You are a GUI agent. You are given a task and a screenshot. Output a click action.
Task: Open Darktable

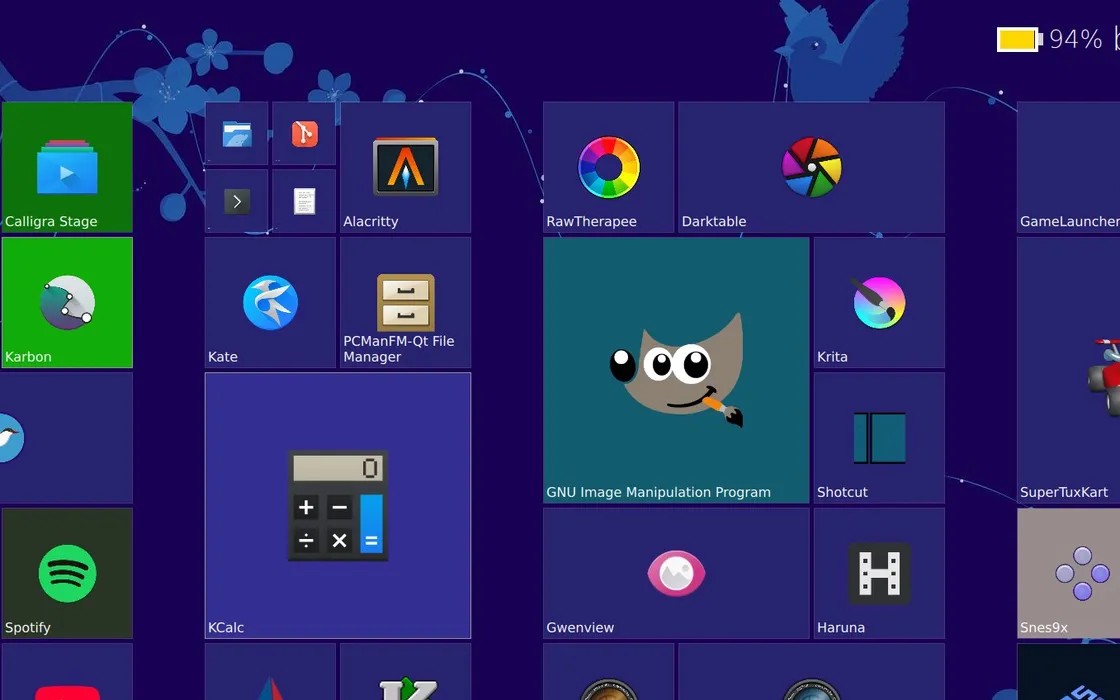[811, 167]
